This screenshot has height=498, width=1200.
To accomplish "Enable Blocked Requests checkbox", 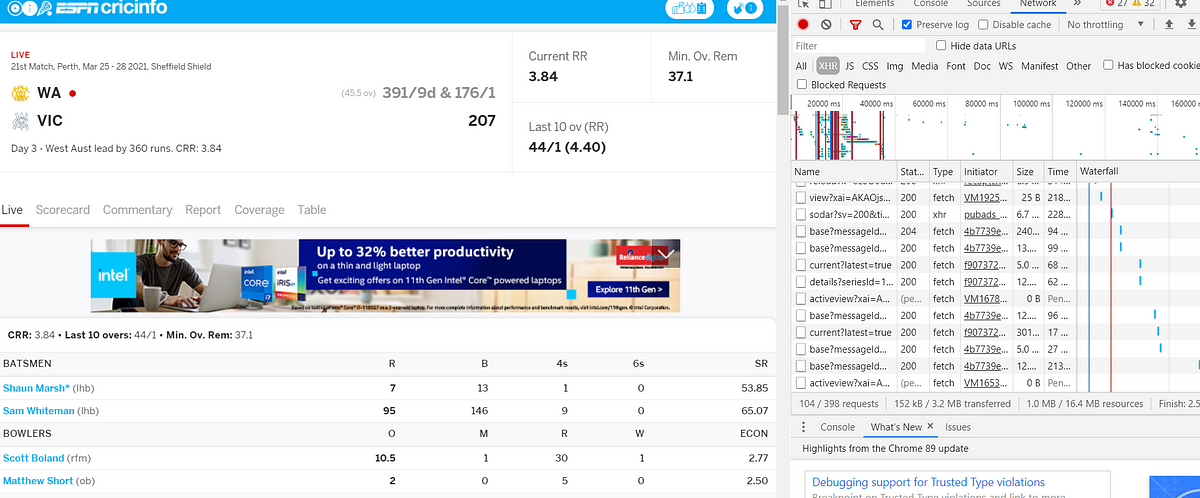I will [803, 85].
